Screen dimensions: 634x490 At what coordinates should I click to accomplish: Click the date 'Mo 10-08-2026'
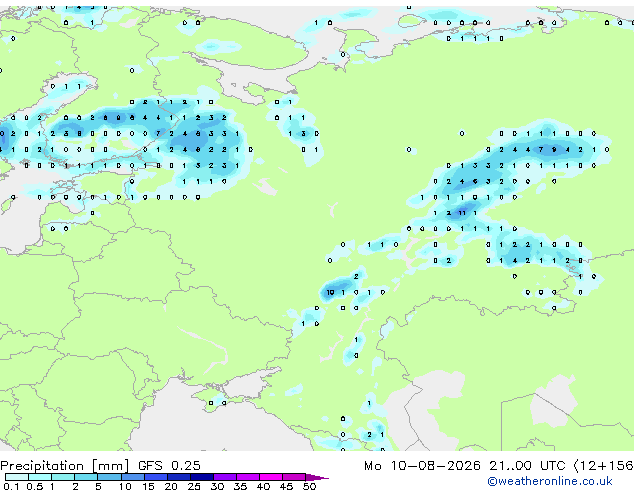422,466
